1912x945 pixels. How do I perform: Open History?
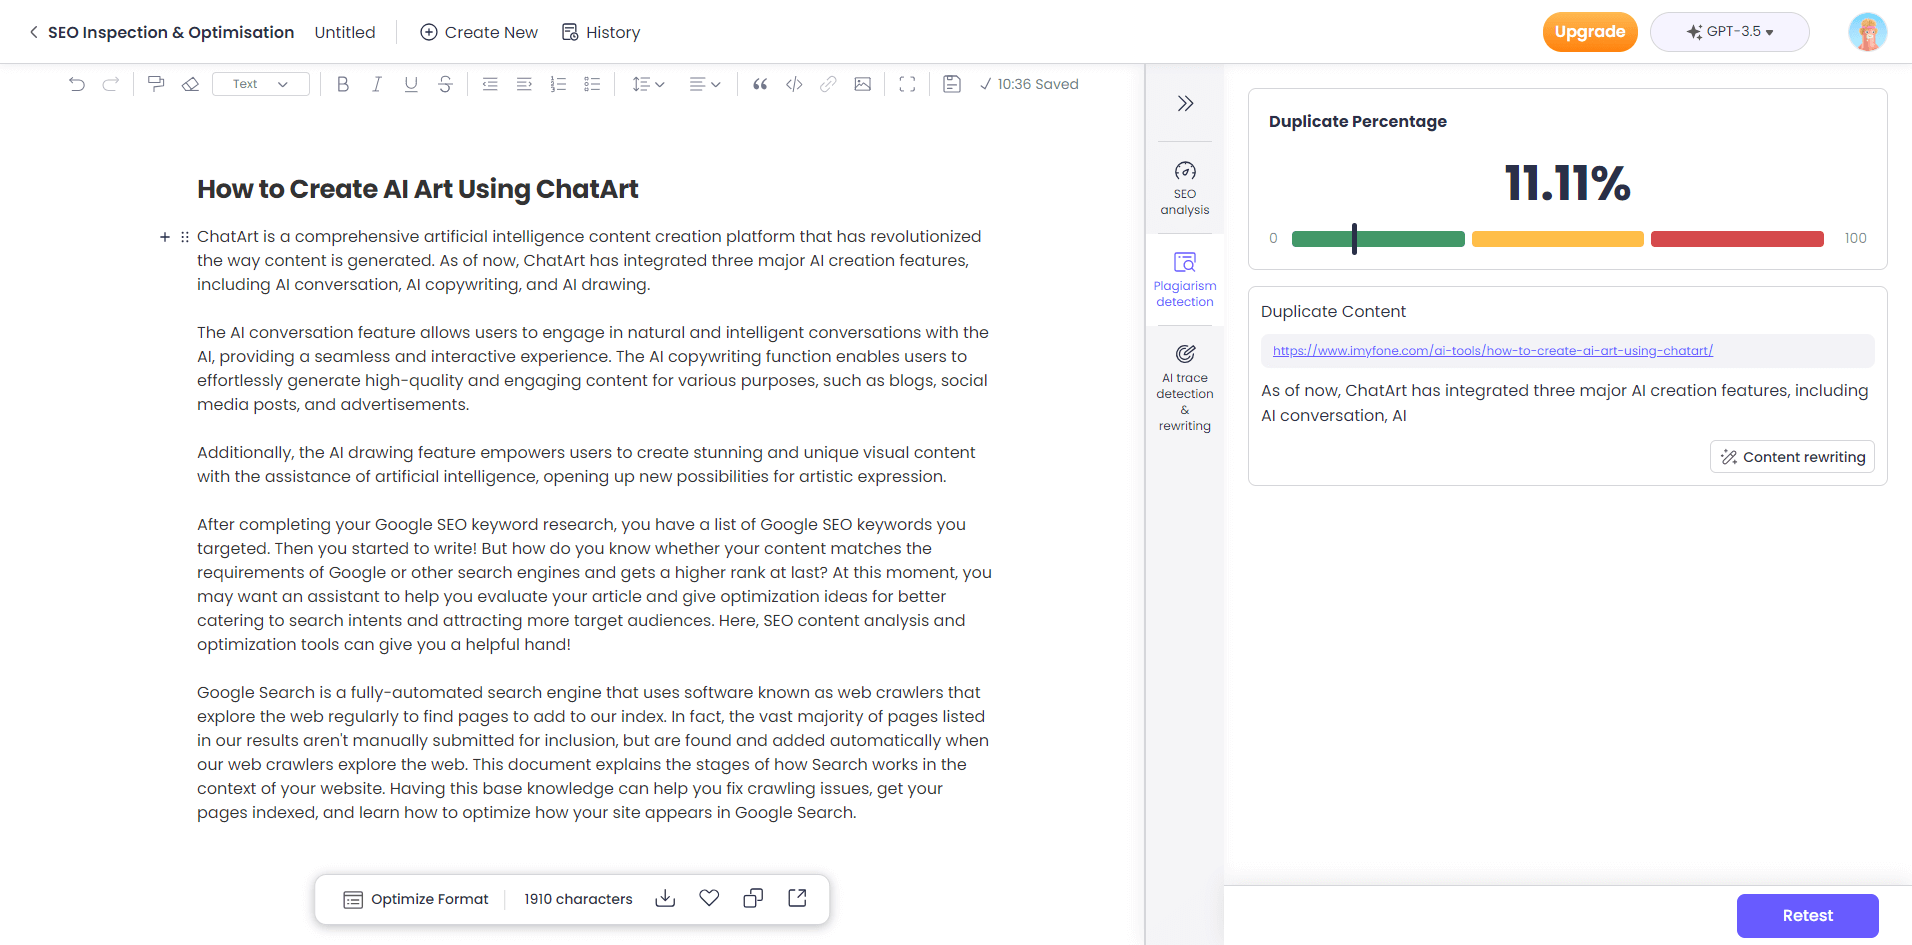point(601,32)
